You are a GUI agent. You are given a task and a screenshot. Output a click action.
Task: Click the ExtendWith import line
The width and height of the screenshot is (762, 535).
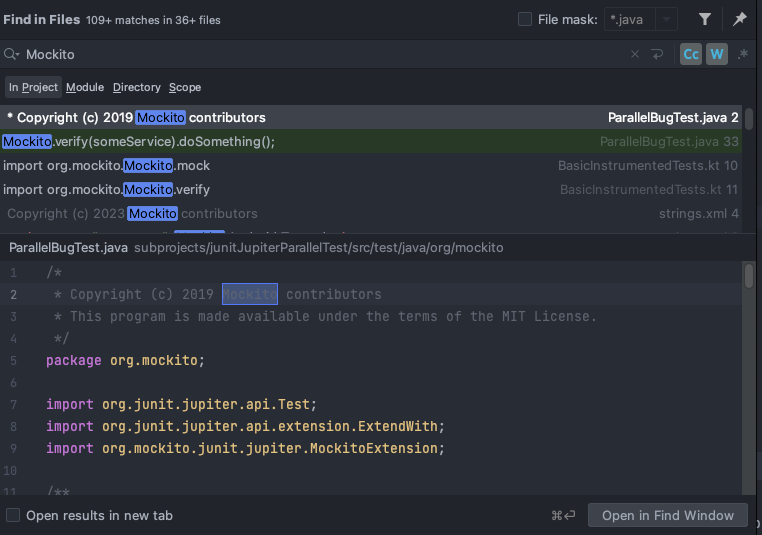point(245,426)
